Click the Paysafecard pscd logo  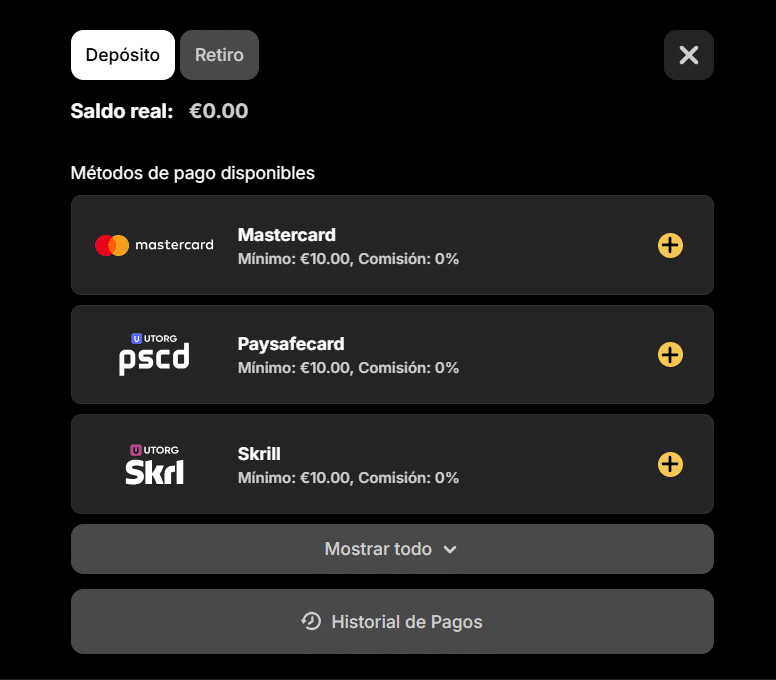(154, 354)
